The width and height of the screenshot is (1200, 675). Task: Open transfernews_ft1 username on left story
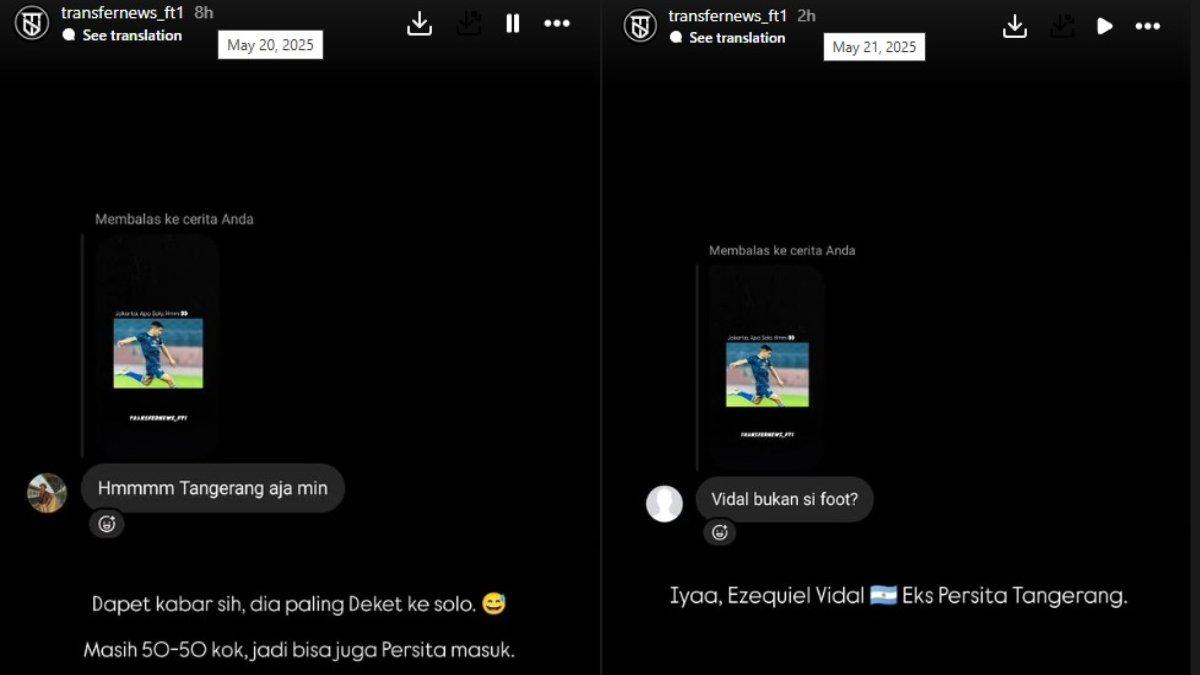click(x=122, y=13)
